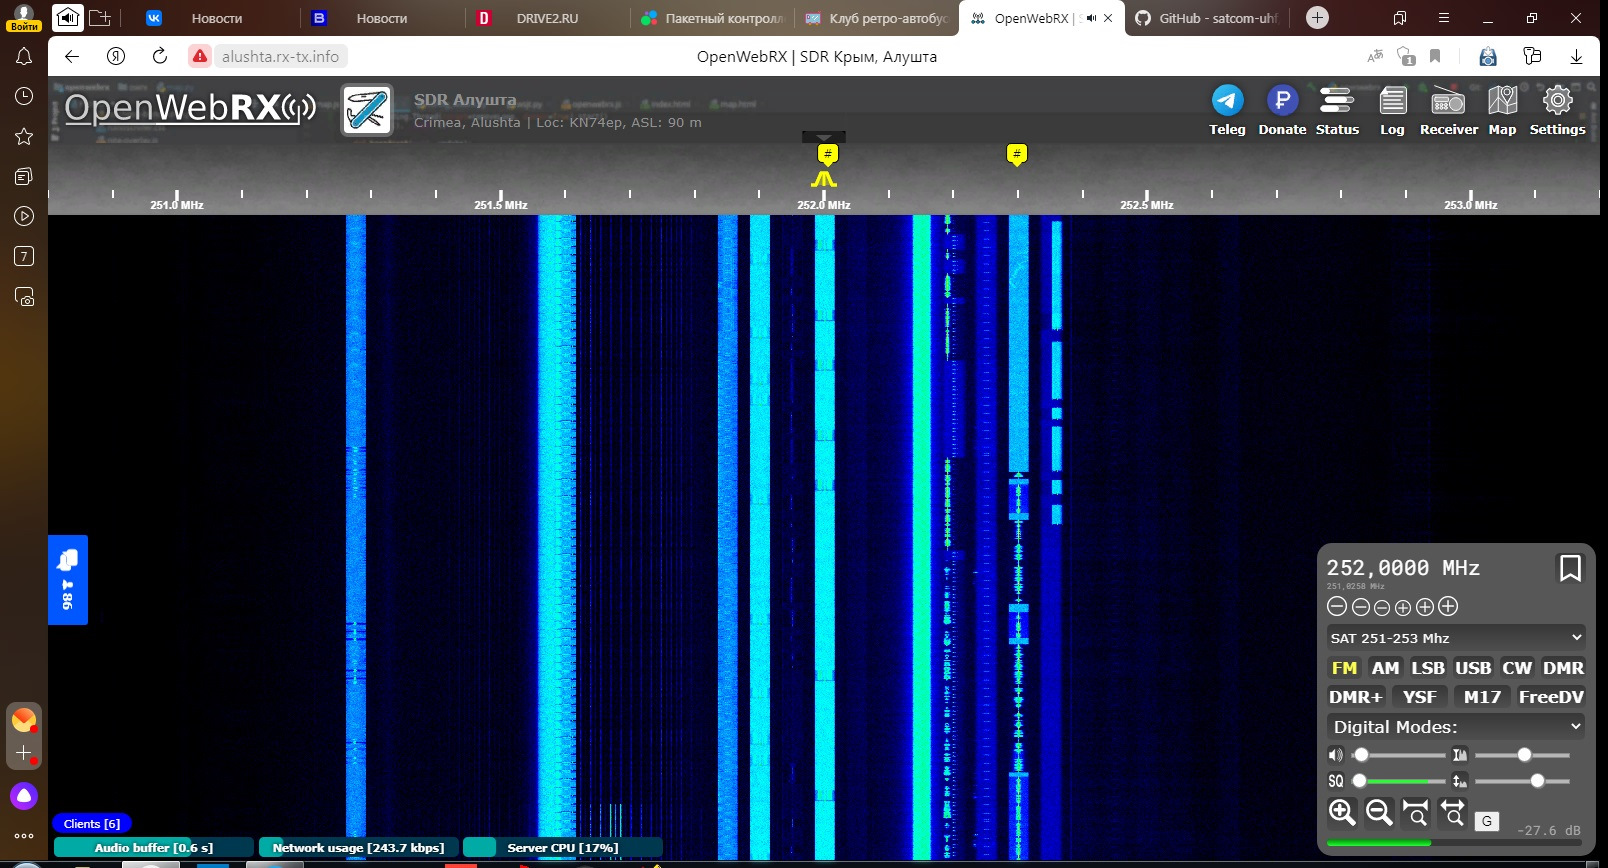Image resolution: width=1608 pixels, height=868 pixels.
Task: Adjust the waterfall auto-level slider
Action: coord(1522,755)
